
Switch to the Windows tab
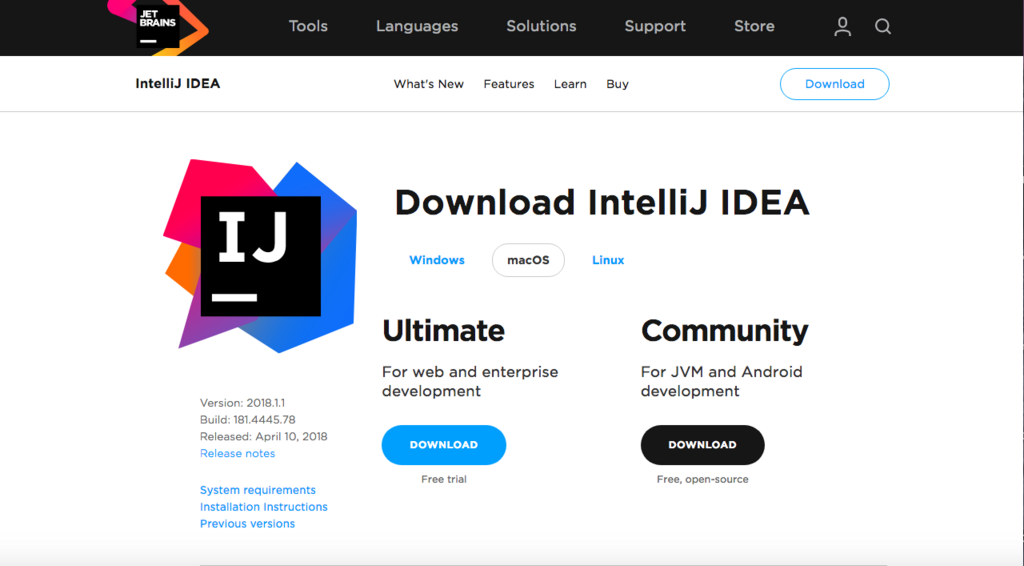click(437, 260)
